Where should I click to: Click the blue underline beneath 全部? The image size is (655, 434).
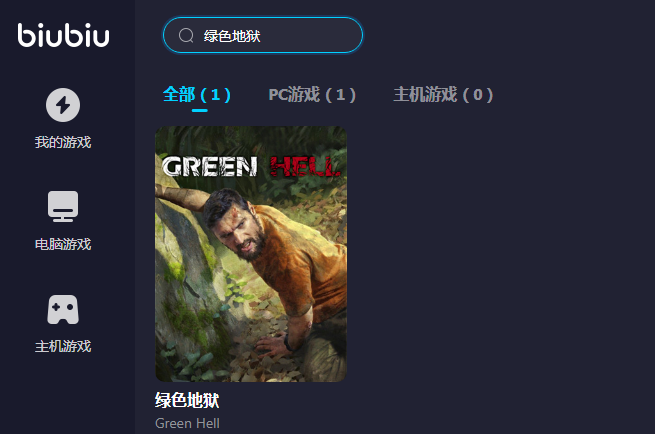point(200,110)
